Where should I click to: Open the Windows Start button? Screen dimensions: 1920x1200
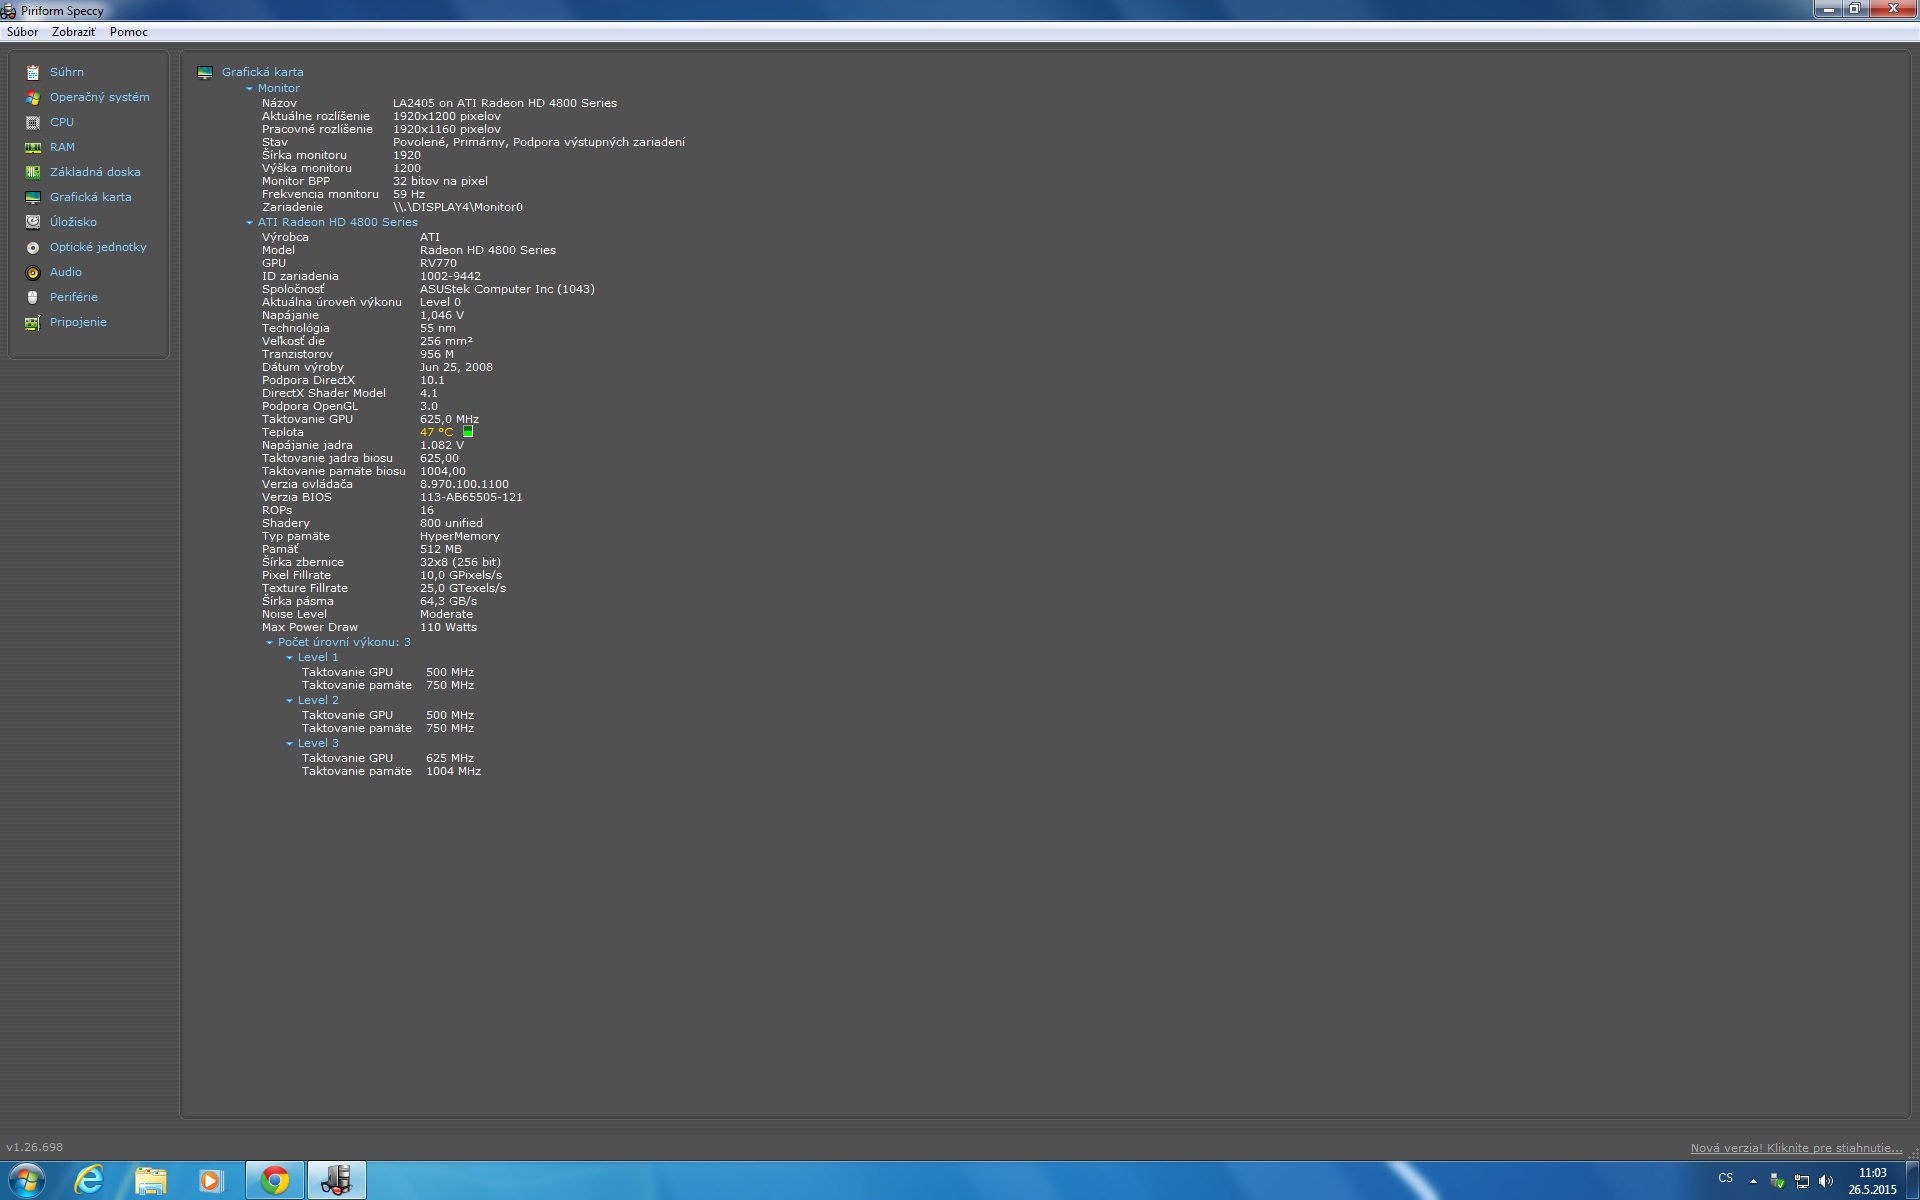click(27, 1180)
